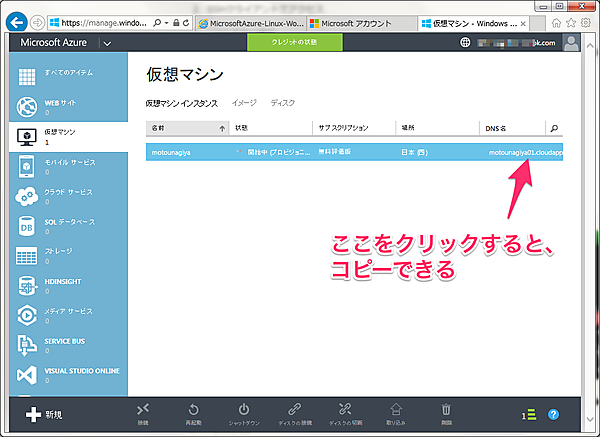Switch to the ディスク tab
Image resolution: width=600 pixels, height=437 pixels.
tap(283, 103)
